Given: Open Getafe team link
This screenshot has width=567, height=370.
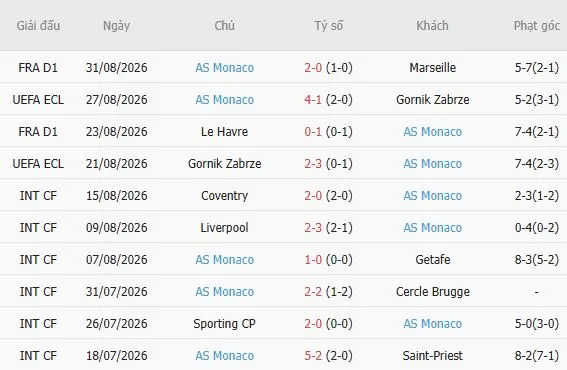Looking at the screenshot, I should point(432,260).
